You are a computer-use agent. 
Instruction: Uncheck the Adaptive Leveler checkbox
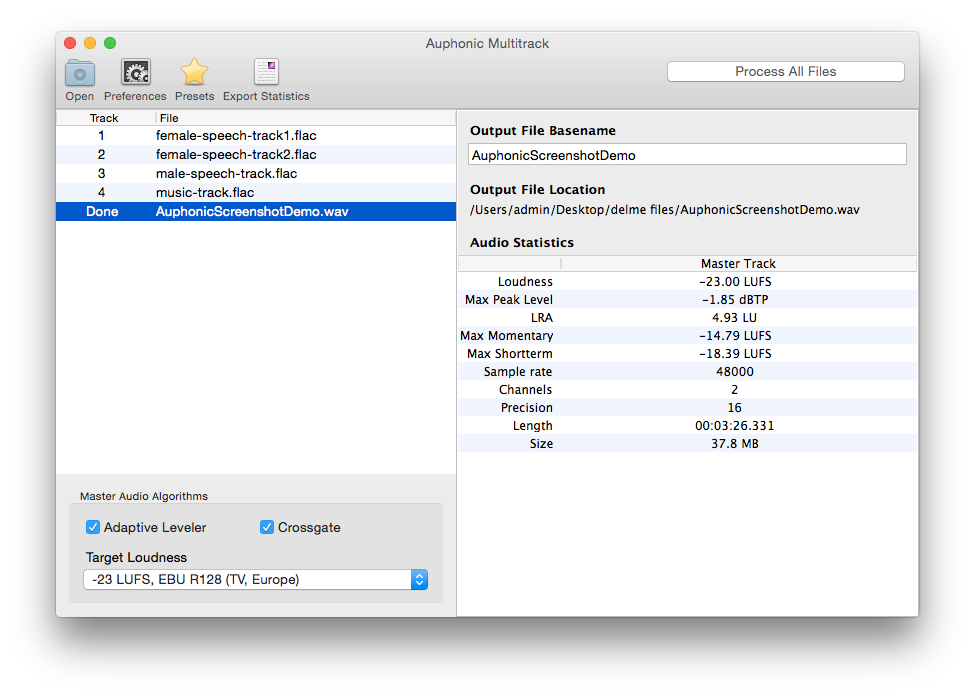coord(93,527)
